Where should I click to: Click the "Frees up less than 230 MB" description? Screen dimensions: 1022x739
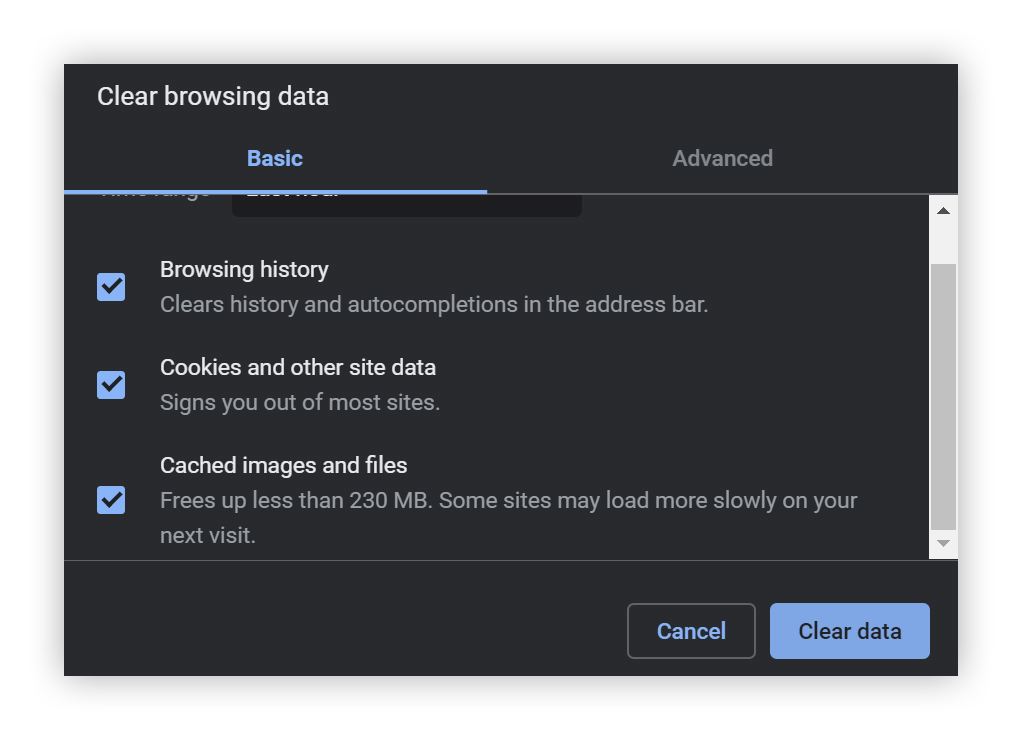click(x=508, y=500)
